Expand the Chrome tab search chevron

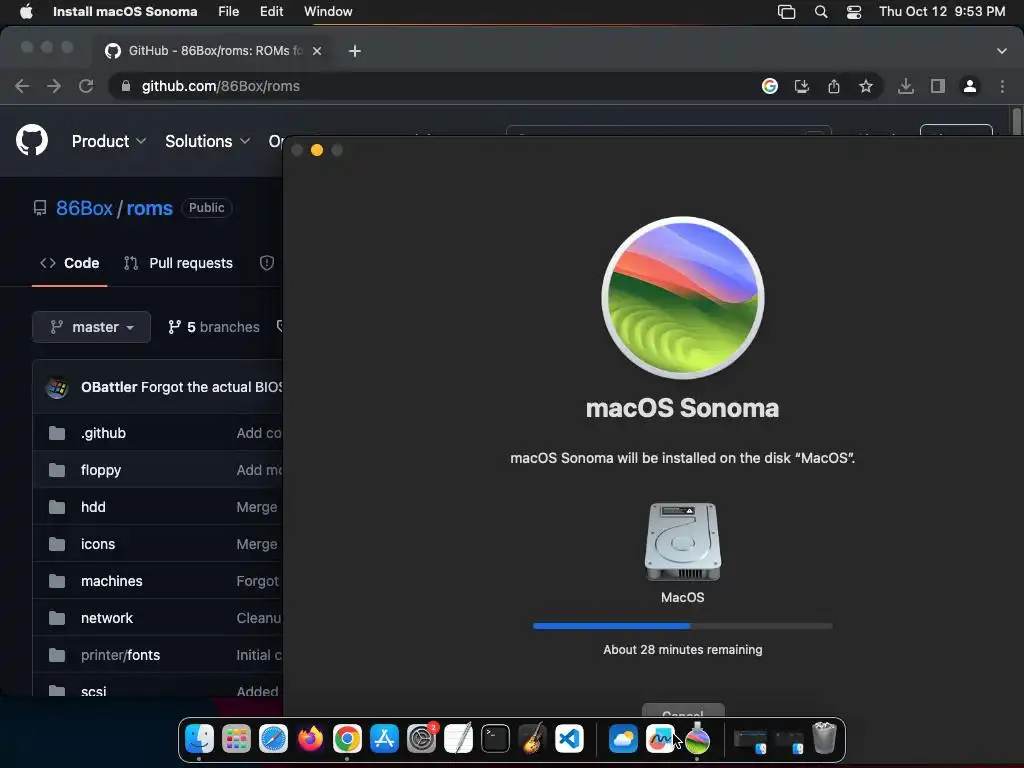click(1002, 51)
